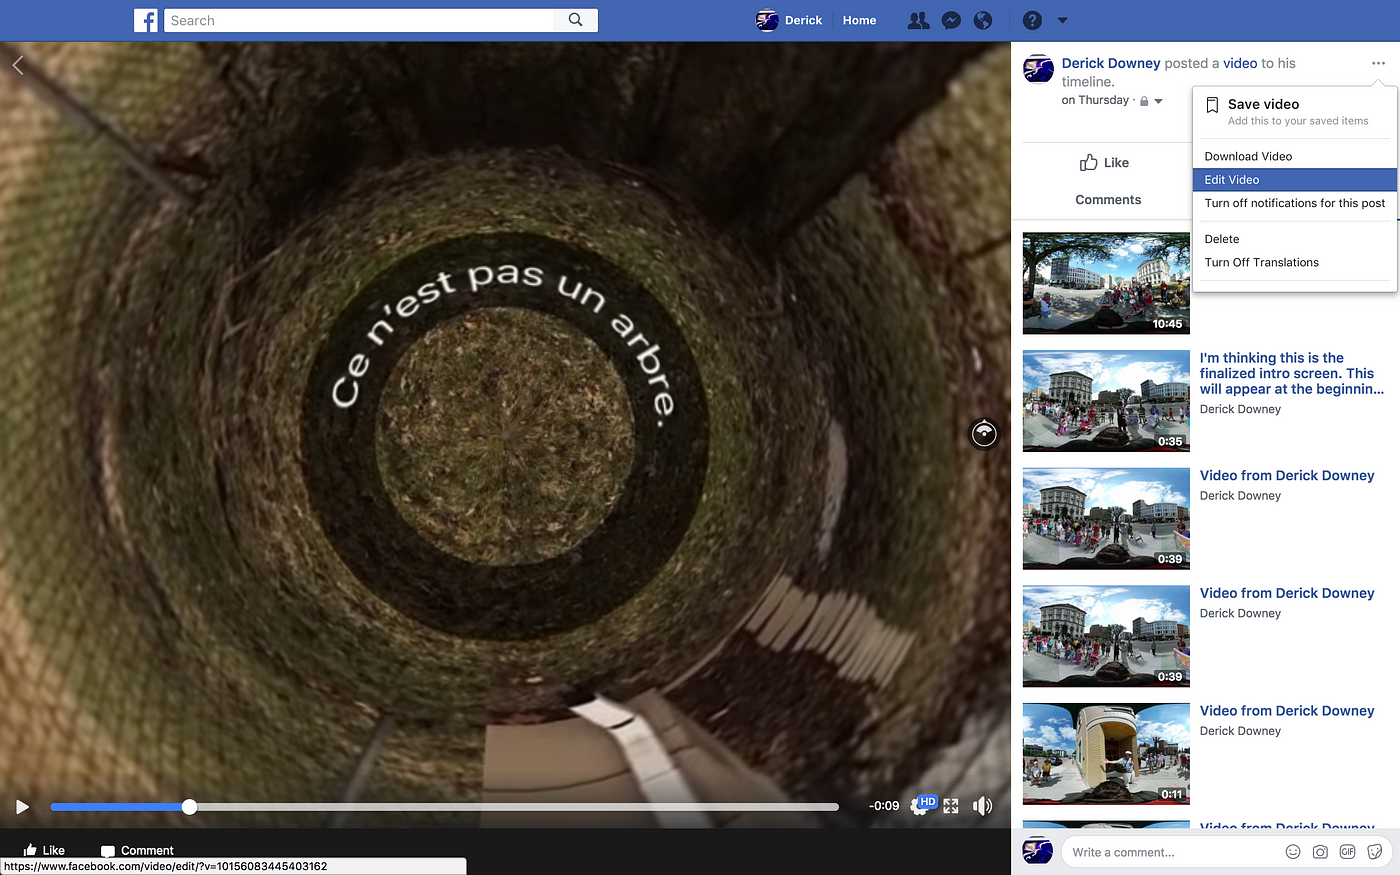Like the video below the player
The image size is (1400, 875).
44,850
